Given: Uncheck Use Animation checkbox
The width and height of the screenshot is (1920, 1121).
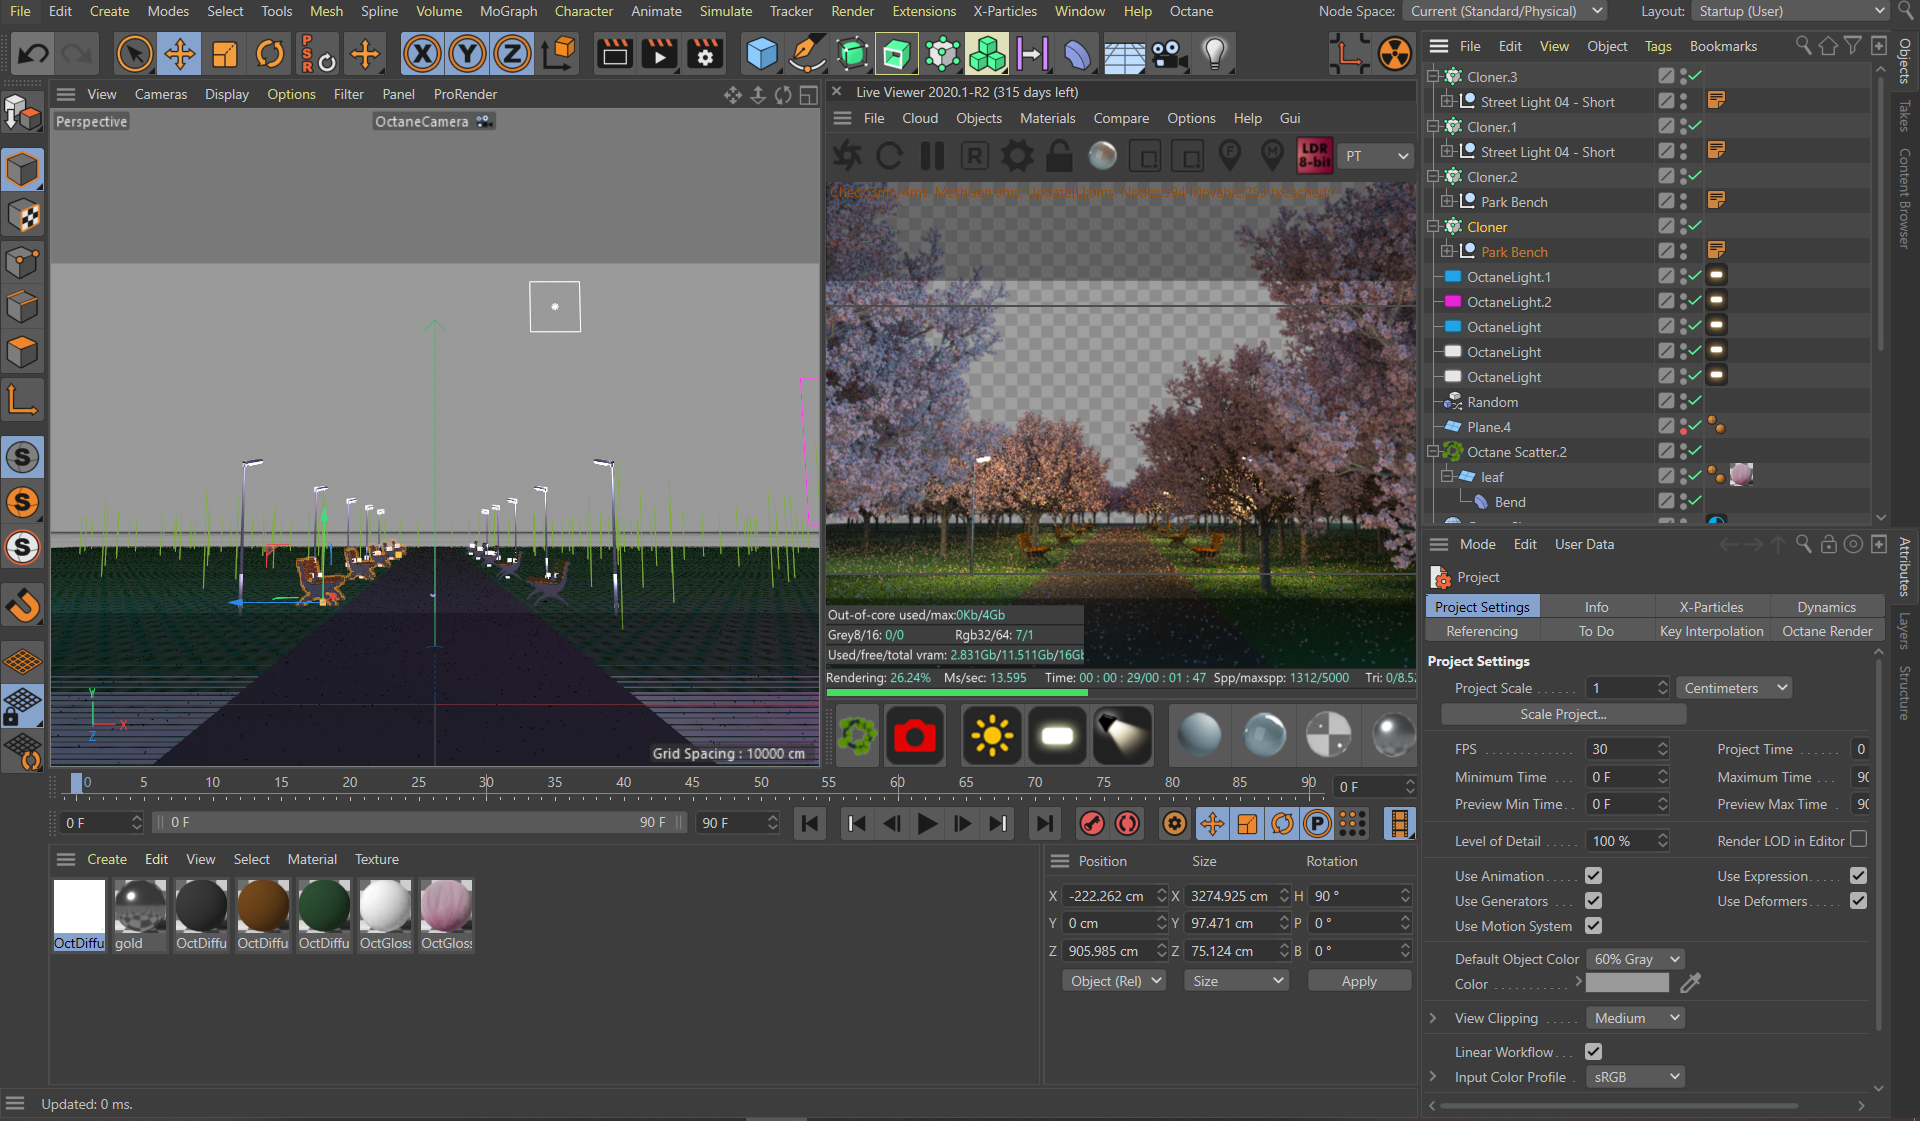Looking at the screenshot, I should click(1593, 876).
